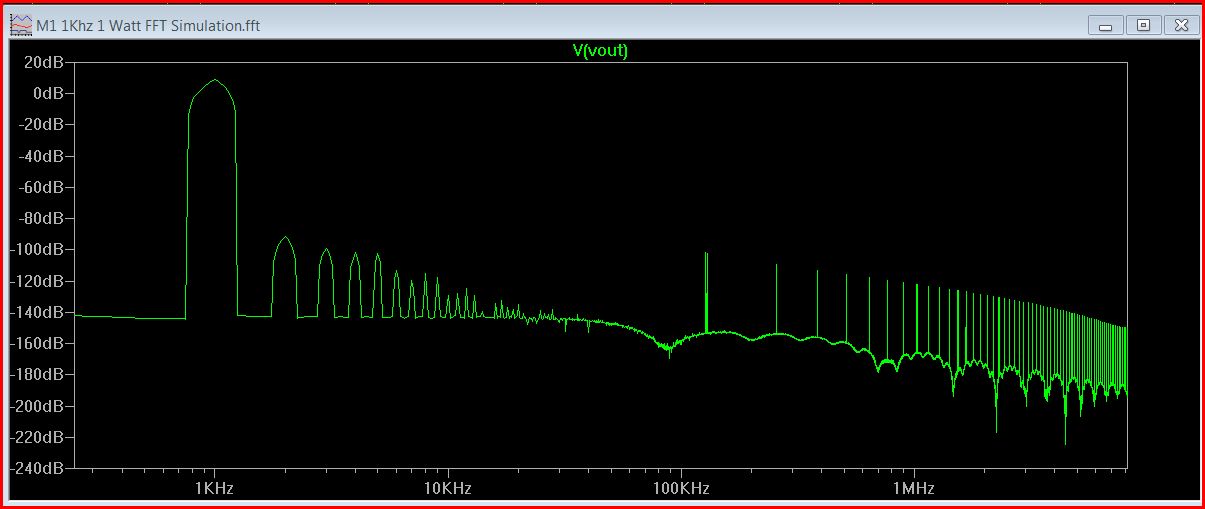Click the second harmonic peak near -90dB
Screen dimensions: 1205x509
click(285, 239)
